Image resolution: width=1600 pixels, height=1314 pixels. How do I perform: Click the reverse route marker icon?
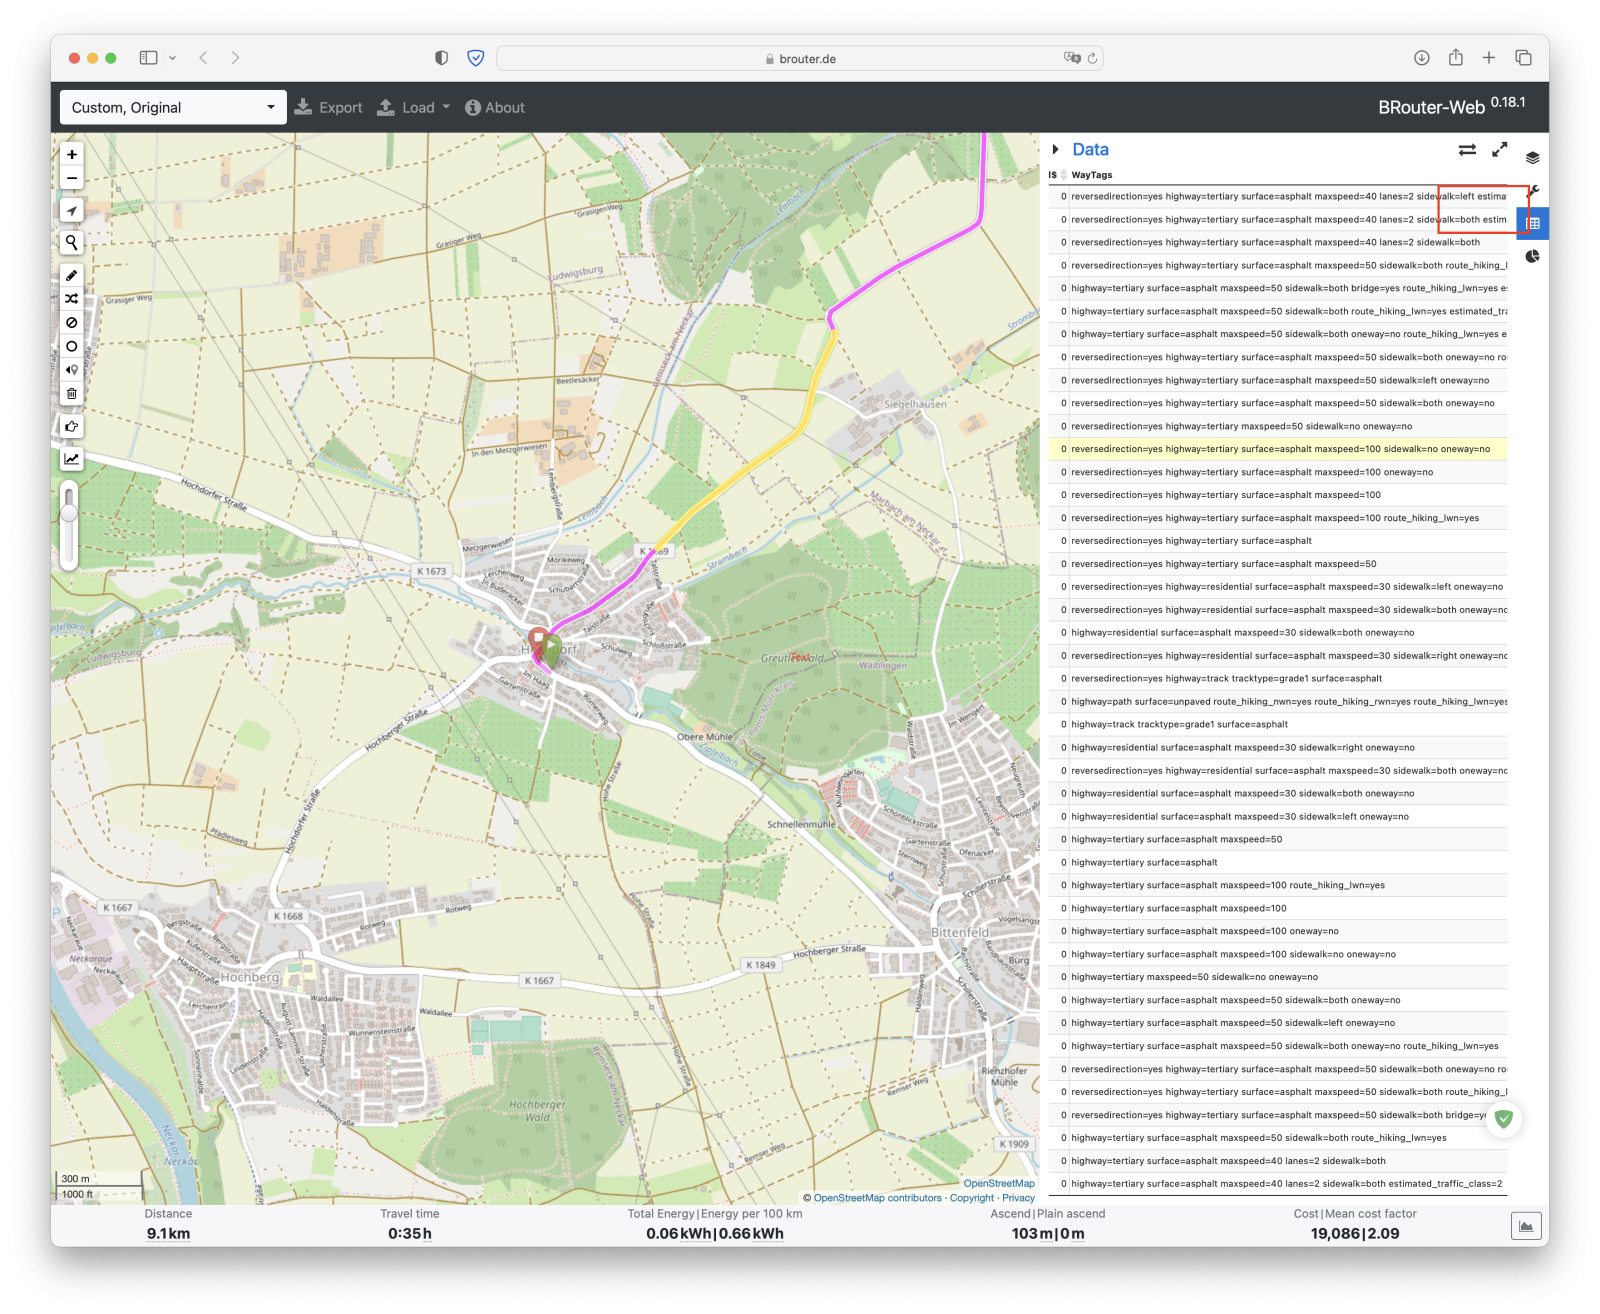[x=71, y=370]
